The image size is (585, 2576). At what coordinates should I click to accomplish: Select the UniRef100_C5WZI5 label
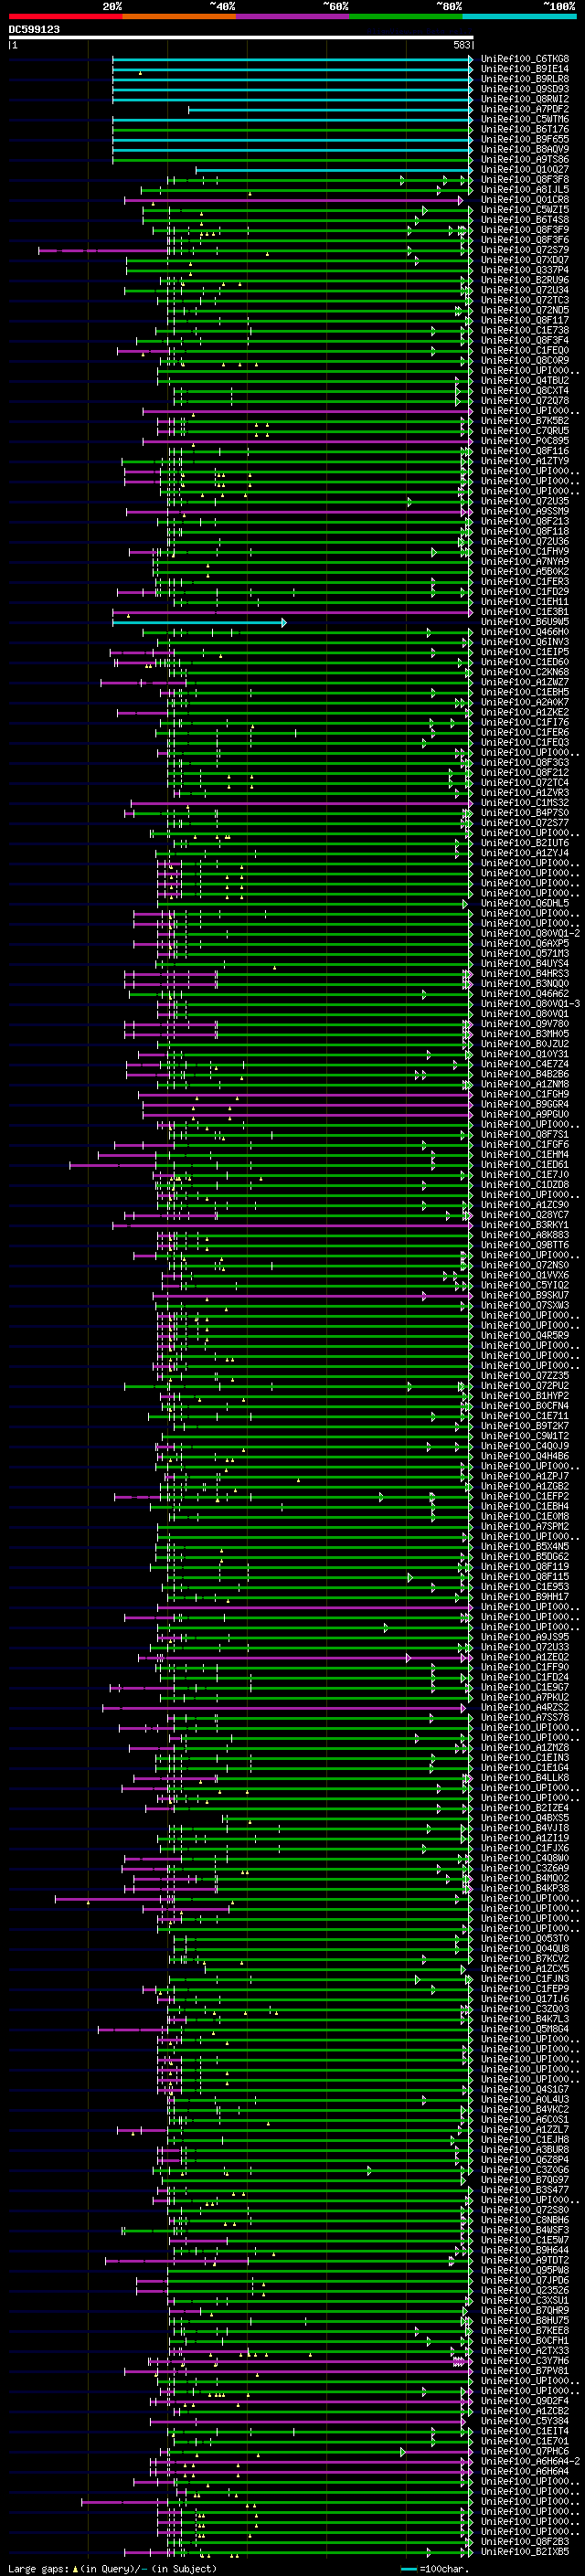point(525,210)
